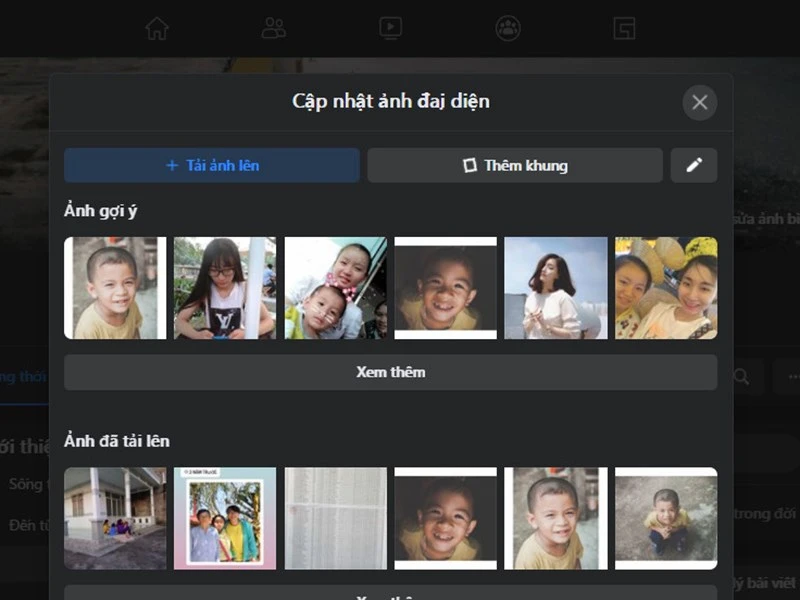This screenshot has height=600, width=800.
Task: Click the Tải ảnh lên button
Action: 211,165
